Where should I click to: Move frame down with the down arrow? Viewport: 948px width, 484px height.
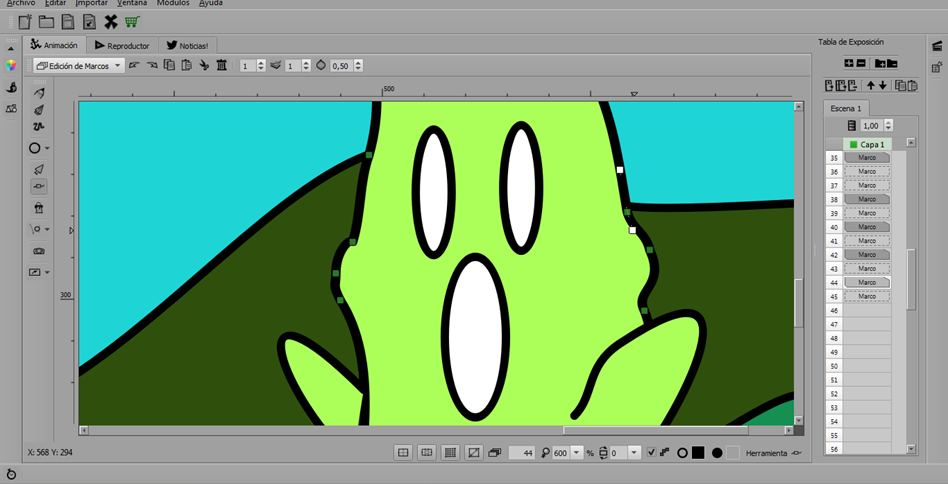883,86
